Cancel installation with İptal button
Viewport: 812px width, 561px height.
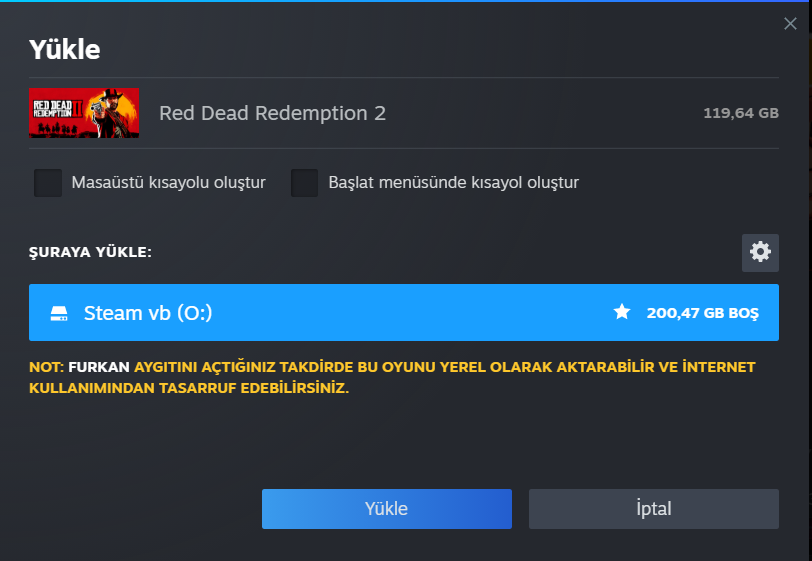tap(654, 509)
